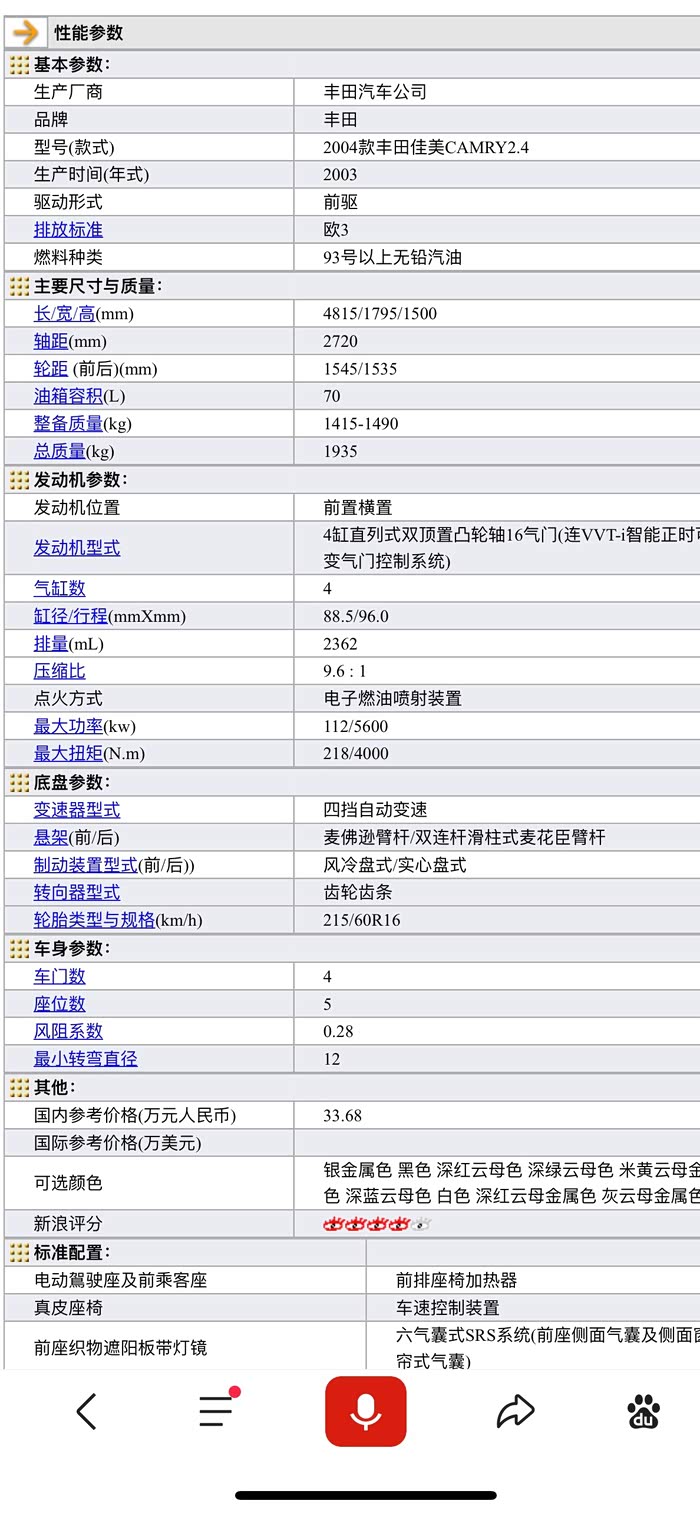Open the 轴距 link
The width and height of the screenshot is (700, 1514).
[51, 341]
